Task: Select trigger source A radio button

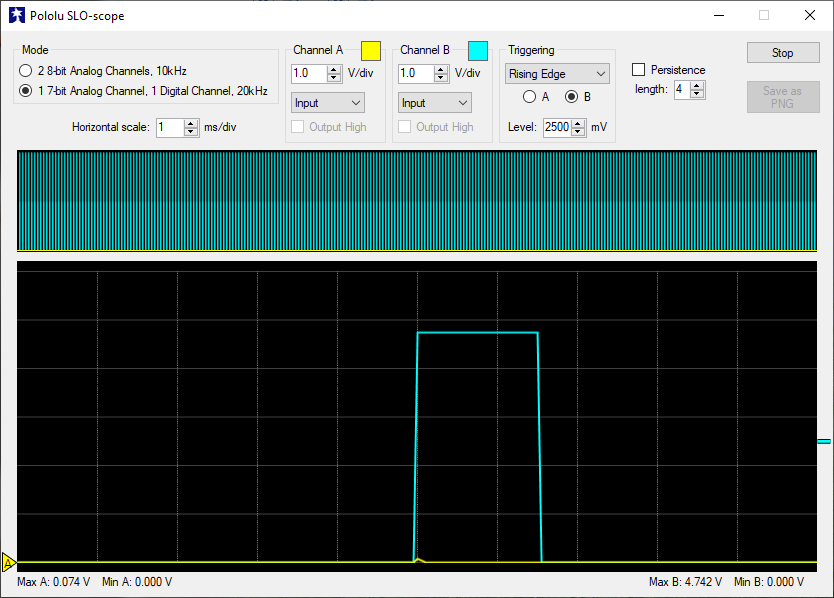Action: [x=529, y=97]
